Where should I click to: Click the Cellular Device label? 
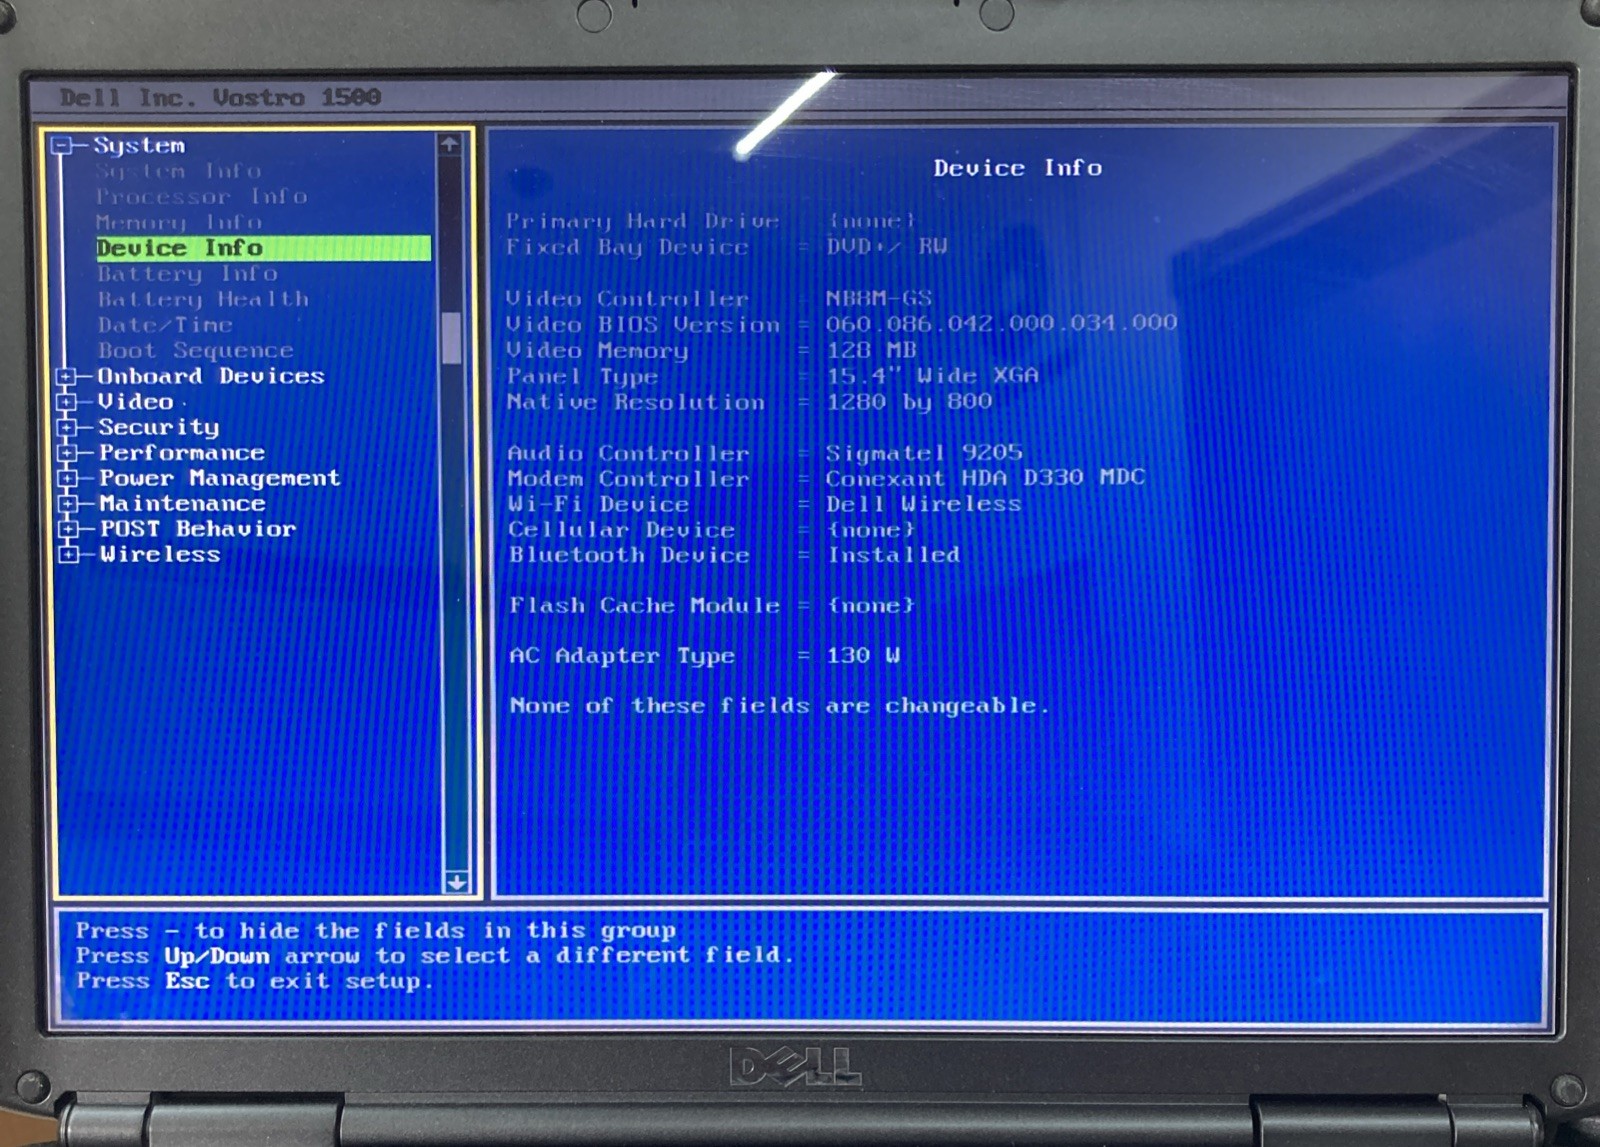tap(621, 530)
